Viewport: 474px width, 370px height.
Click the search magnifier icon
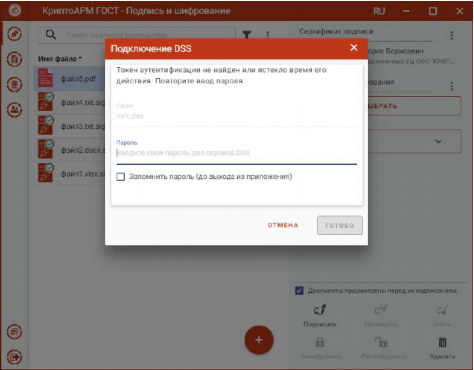pyautogui.click(x=51, y=34)
